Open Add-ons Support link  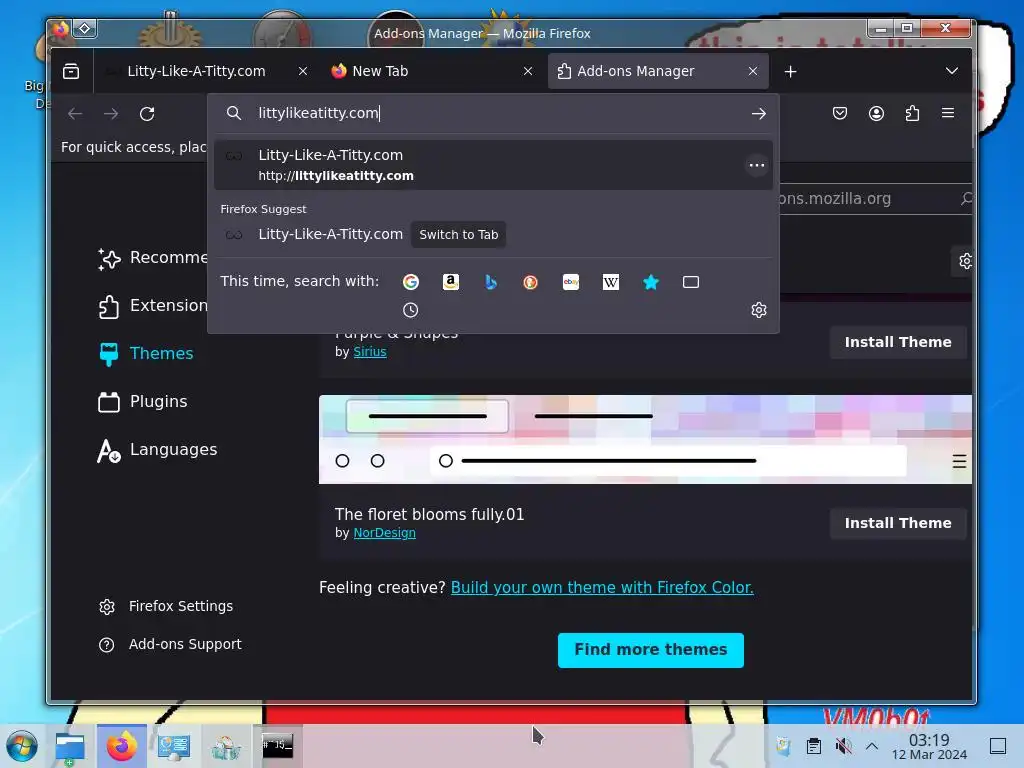170,645
